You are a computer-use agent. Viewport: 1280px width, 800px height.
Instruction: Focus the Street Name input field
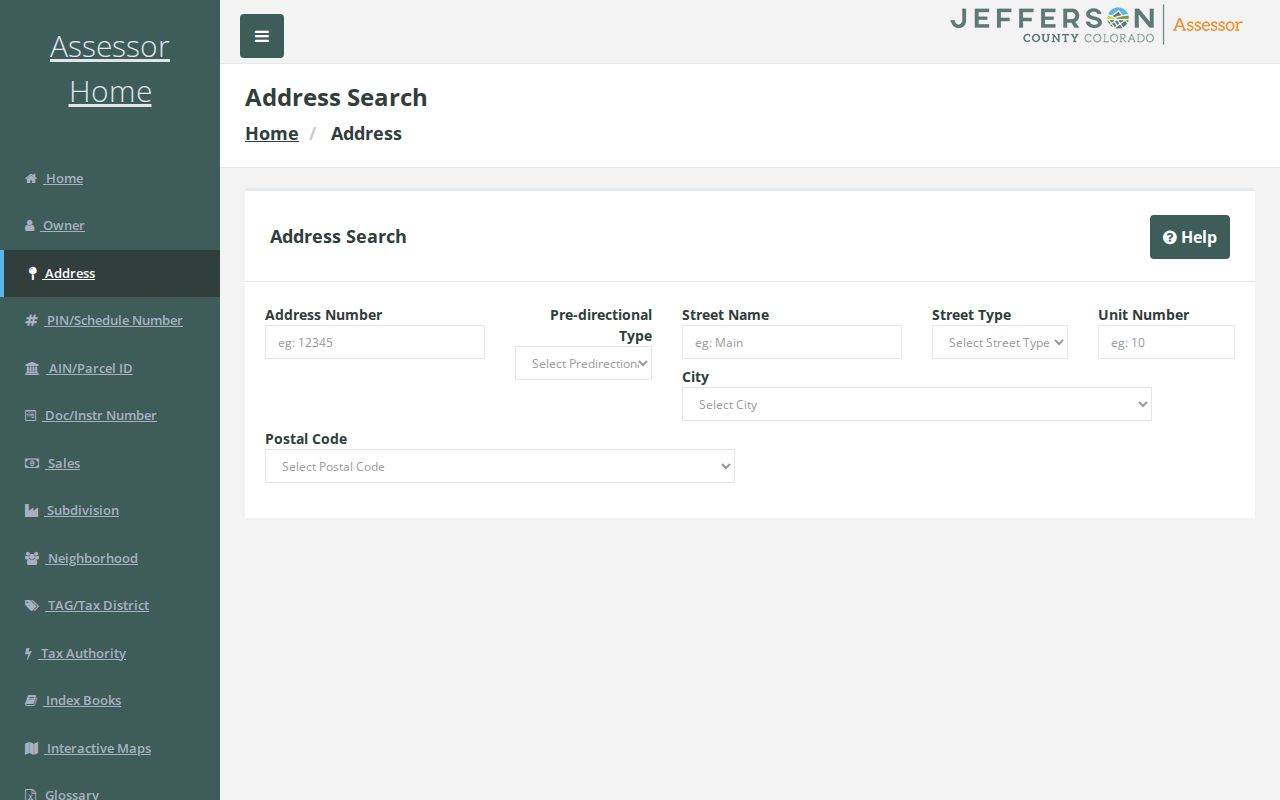click(x=792, y=342)
